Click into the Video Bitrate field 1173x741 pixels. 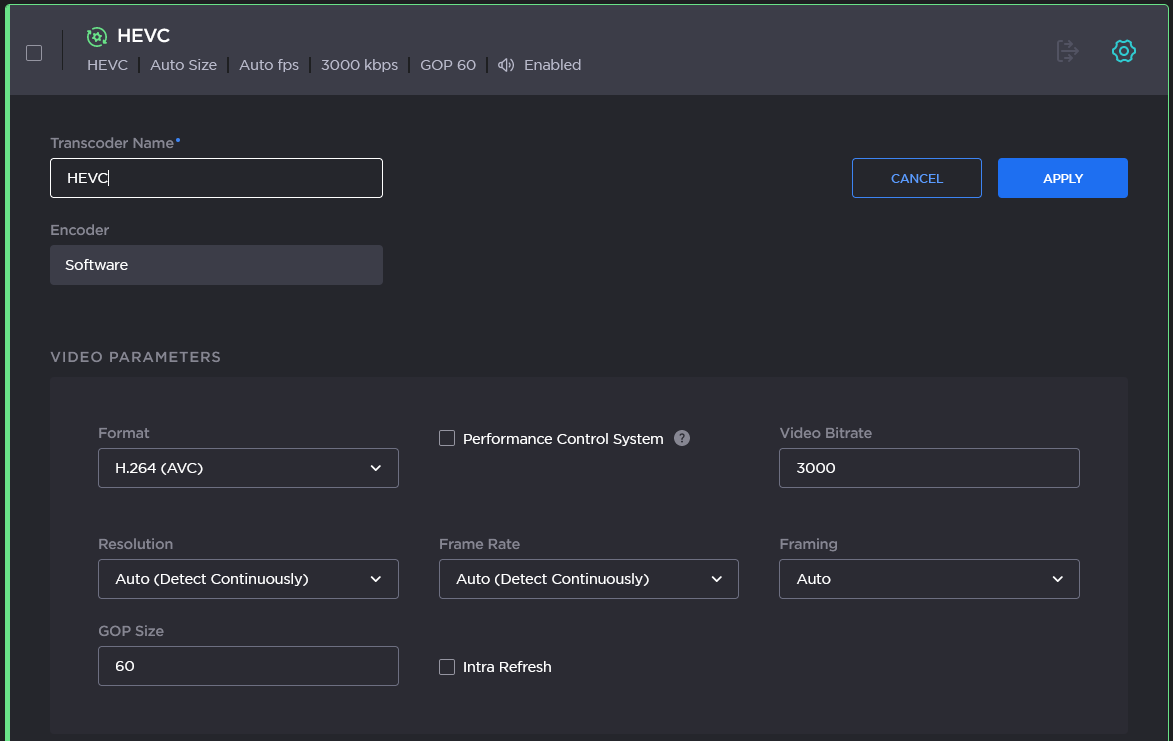point(928,468)
